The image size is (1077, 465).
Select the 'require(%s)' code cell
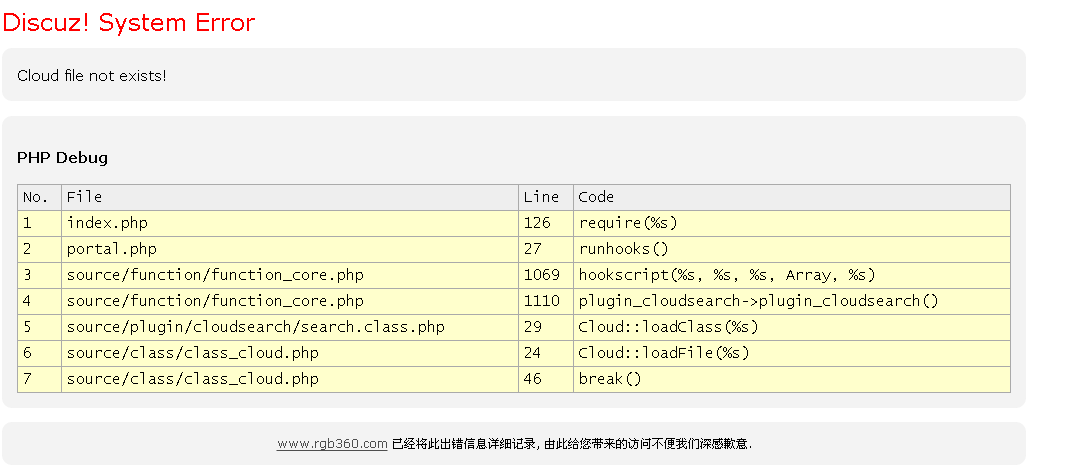pos(792,223)
